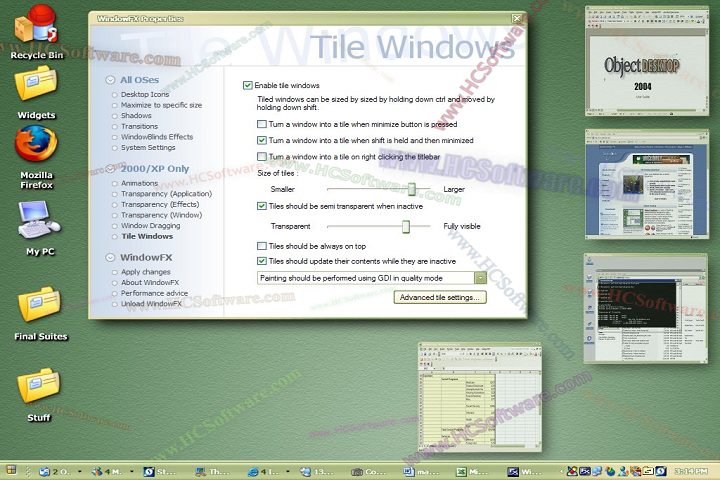Select Transparency (Window) in sidebar
Image resolution: width=720 pixels, height=480 pixels.
point(161,215)
